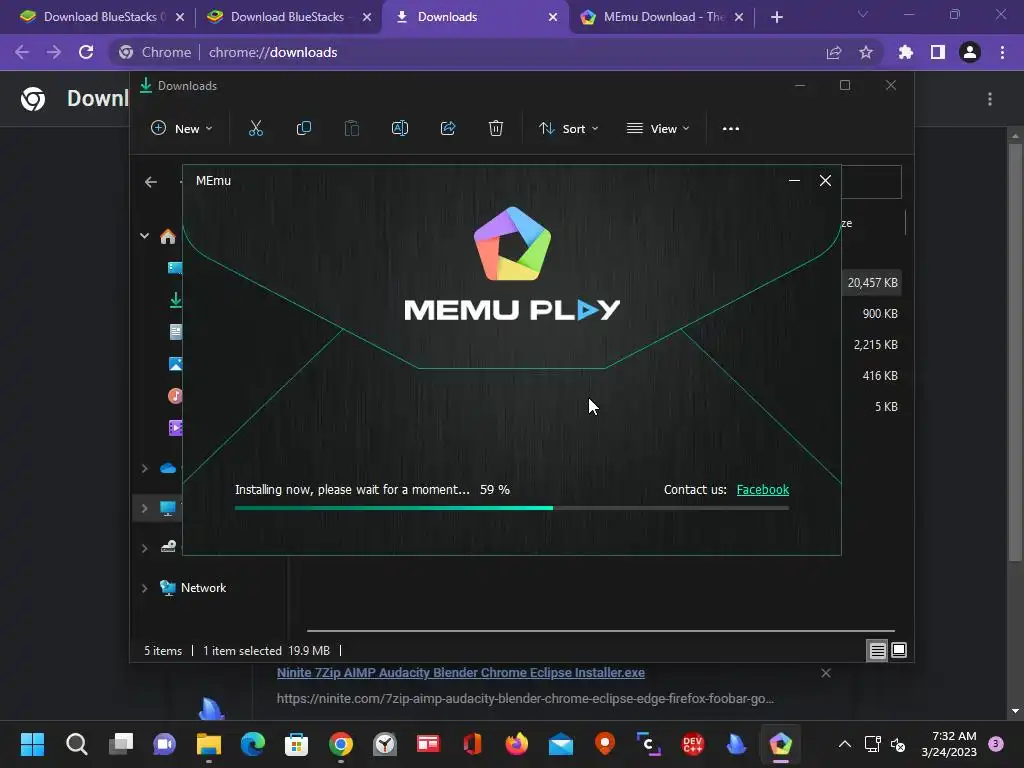Click the Copy icon in File Explorer toolbar
The image size is (1024, 768).
tap(304, 129)
